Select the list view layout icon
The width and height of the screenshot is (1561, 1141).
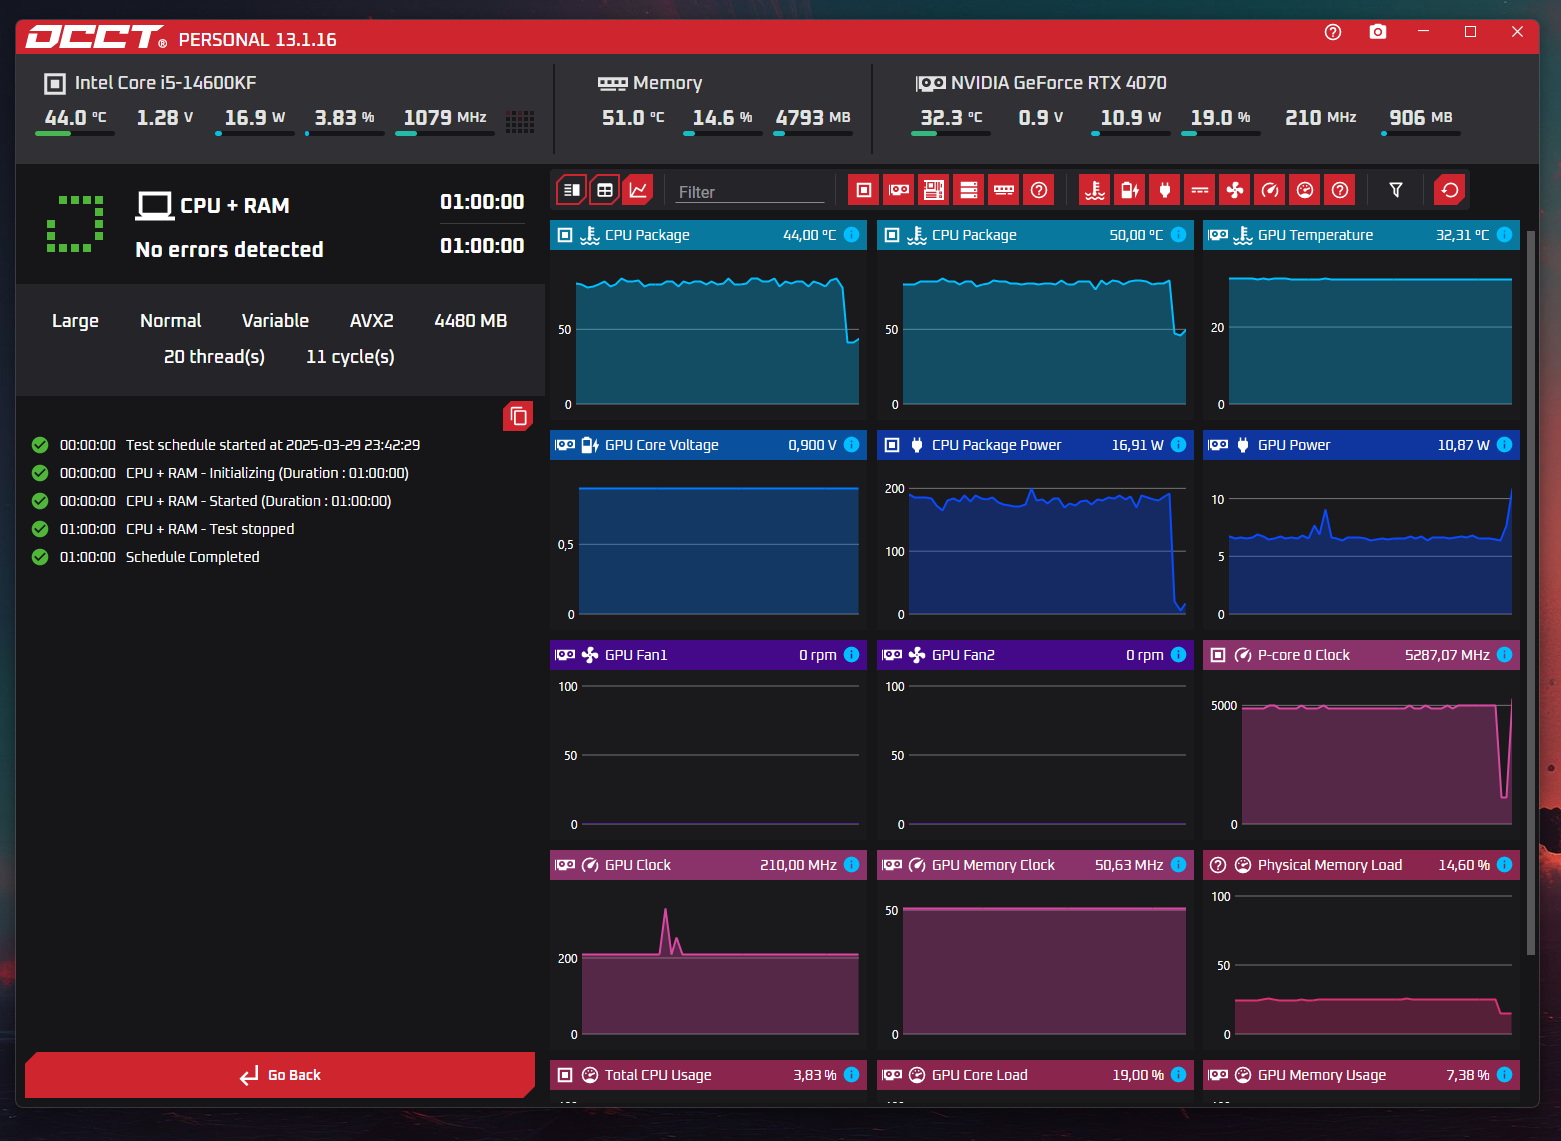tap(571, 190)
